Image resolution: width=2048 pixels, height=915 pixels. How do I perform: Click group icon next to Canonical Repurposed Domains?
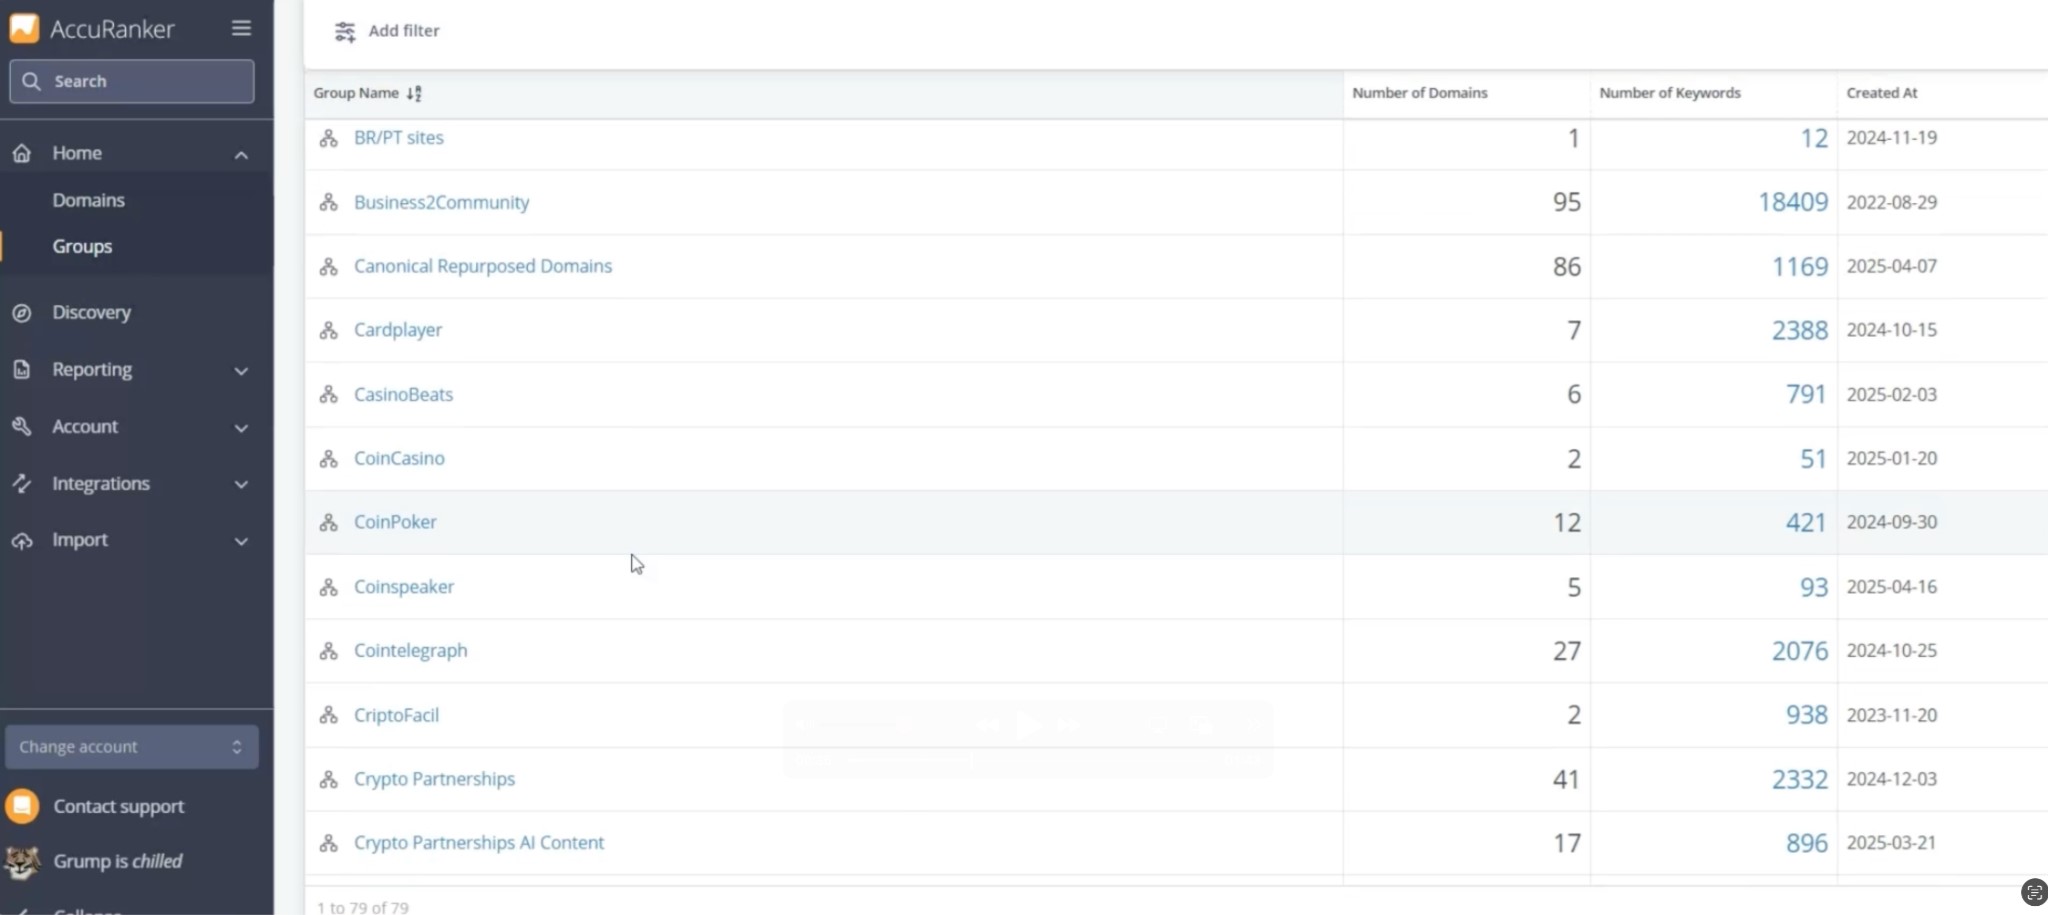click(328, 266)
